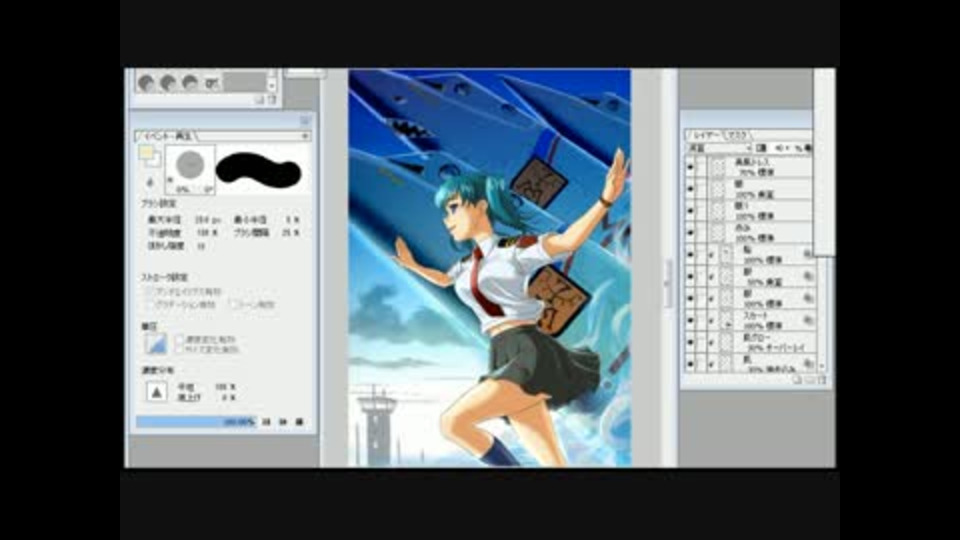The width and height of the screenshot is (960, 540).
Task: Click the fast-forward button next to the progress bar
Action: tap(283, 422)
